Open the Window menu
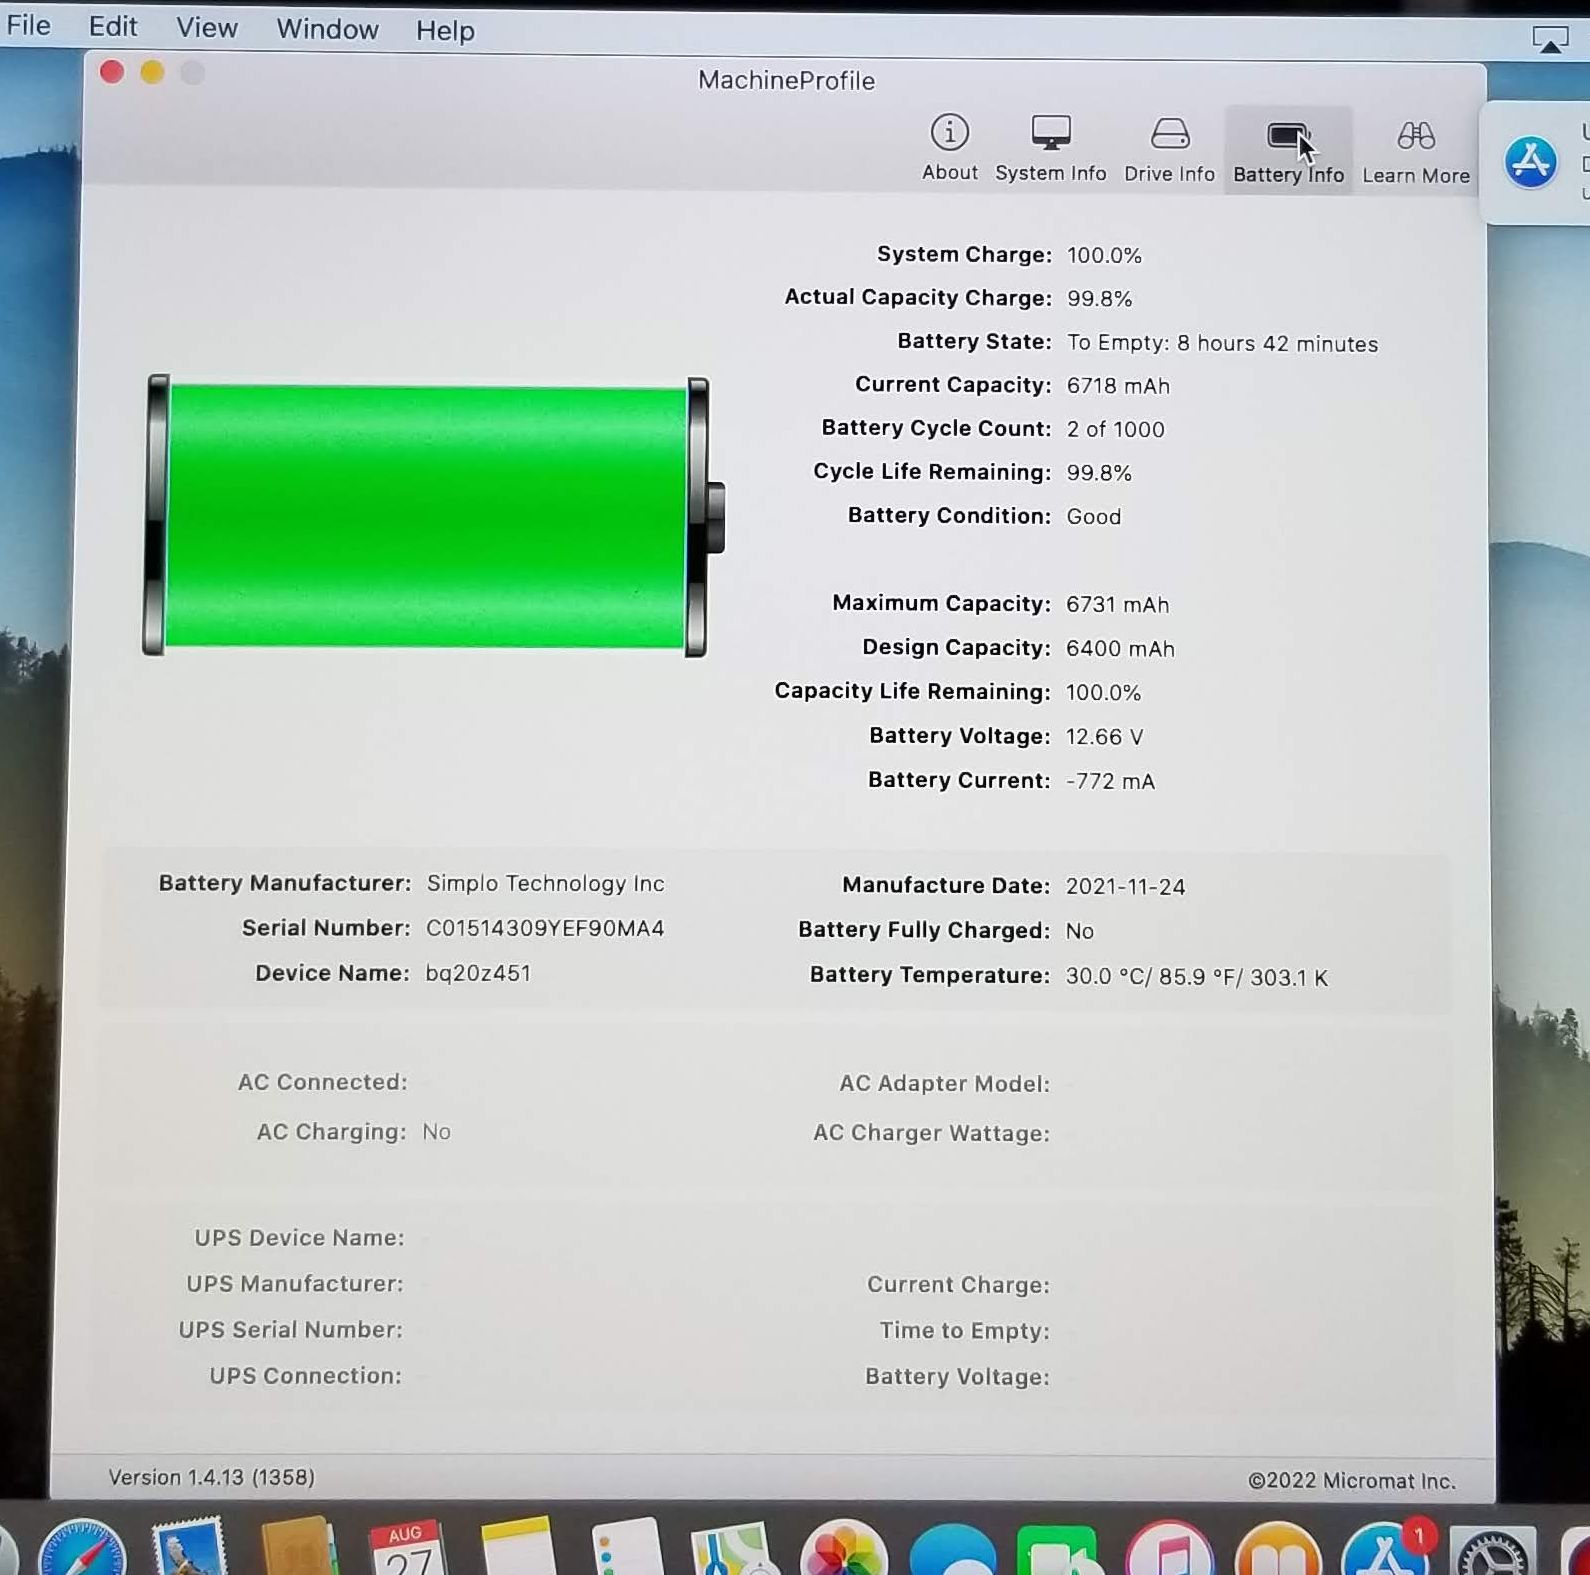The image size is (1590, 1575). pyautogui.click(x=327, y=29)
